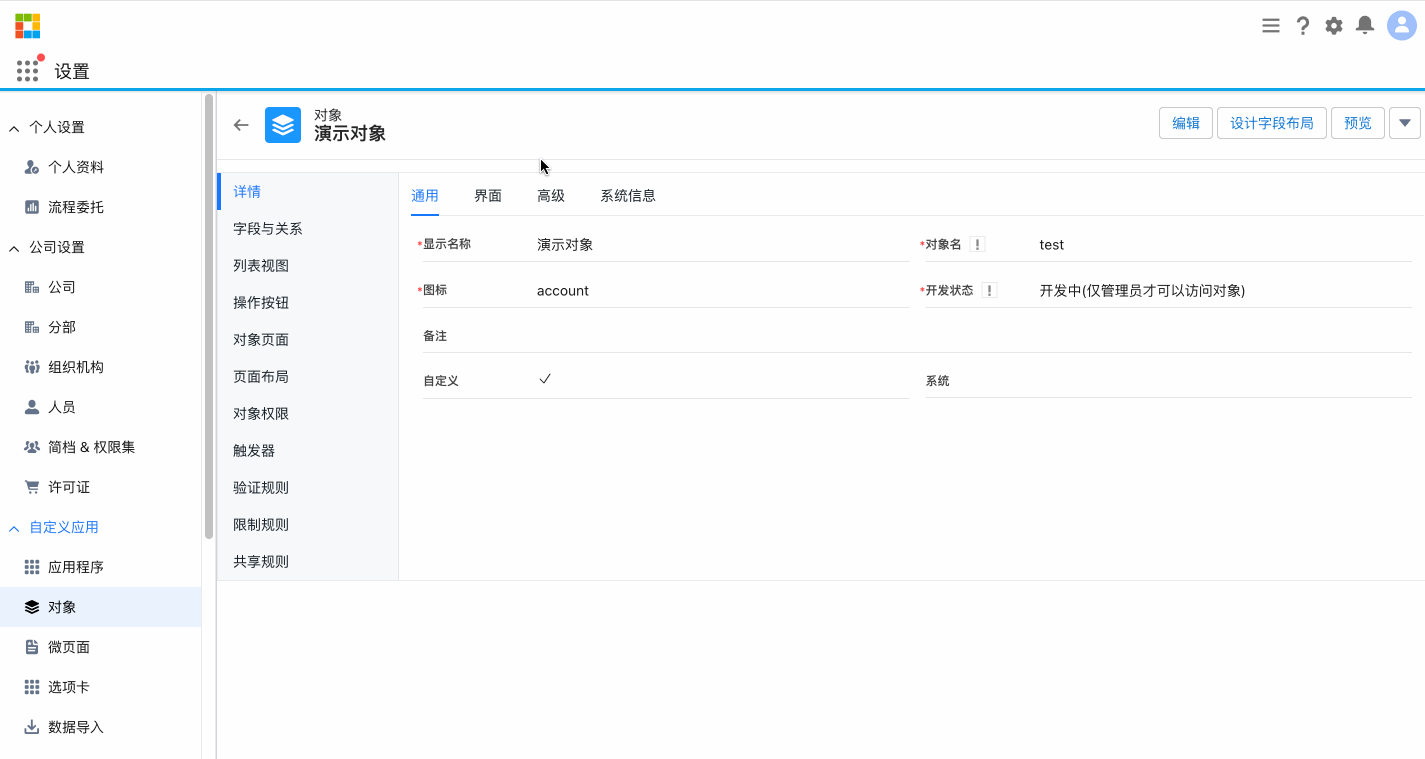The image size is (1425, 759).
Task: Open the settings gear icon
Action: click(x=1333, y=26)
